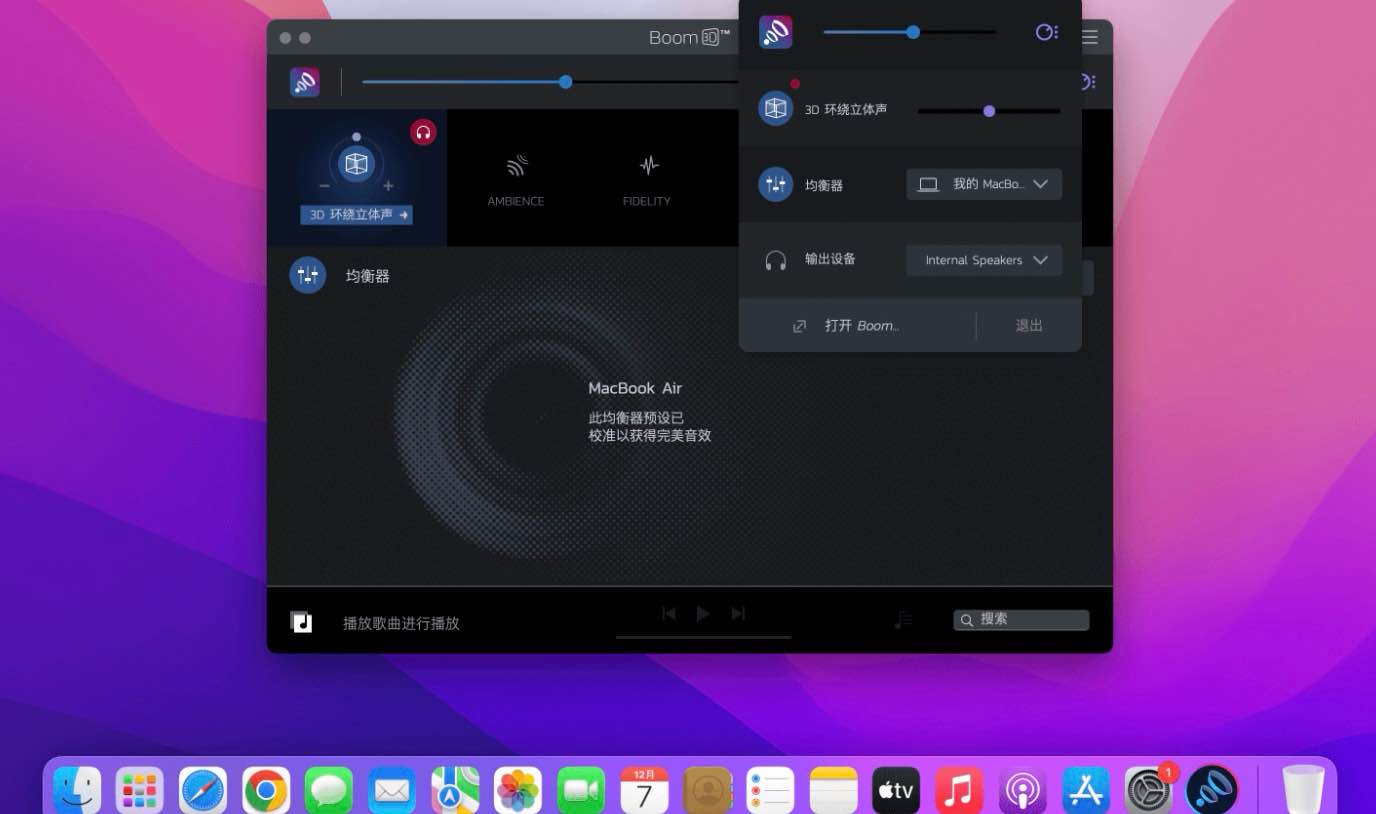The height and width of the screenshot is (814, 1376).
Task: Go to previous track
Action: pos(669,613)
